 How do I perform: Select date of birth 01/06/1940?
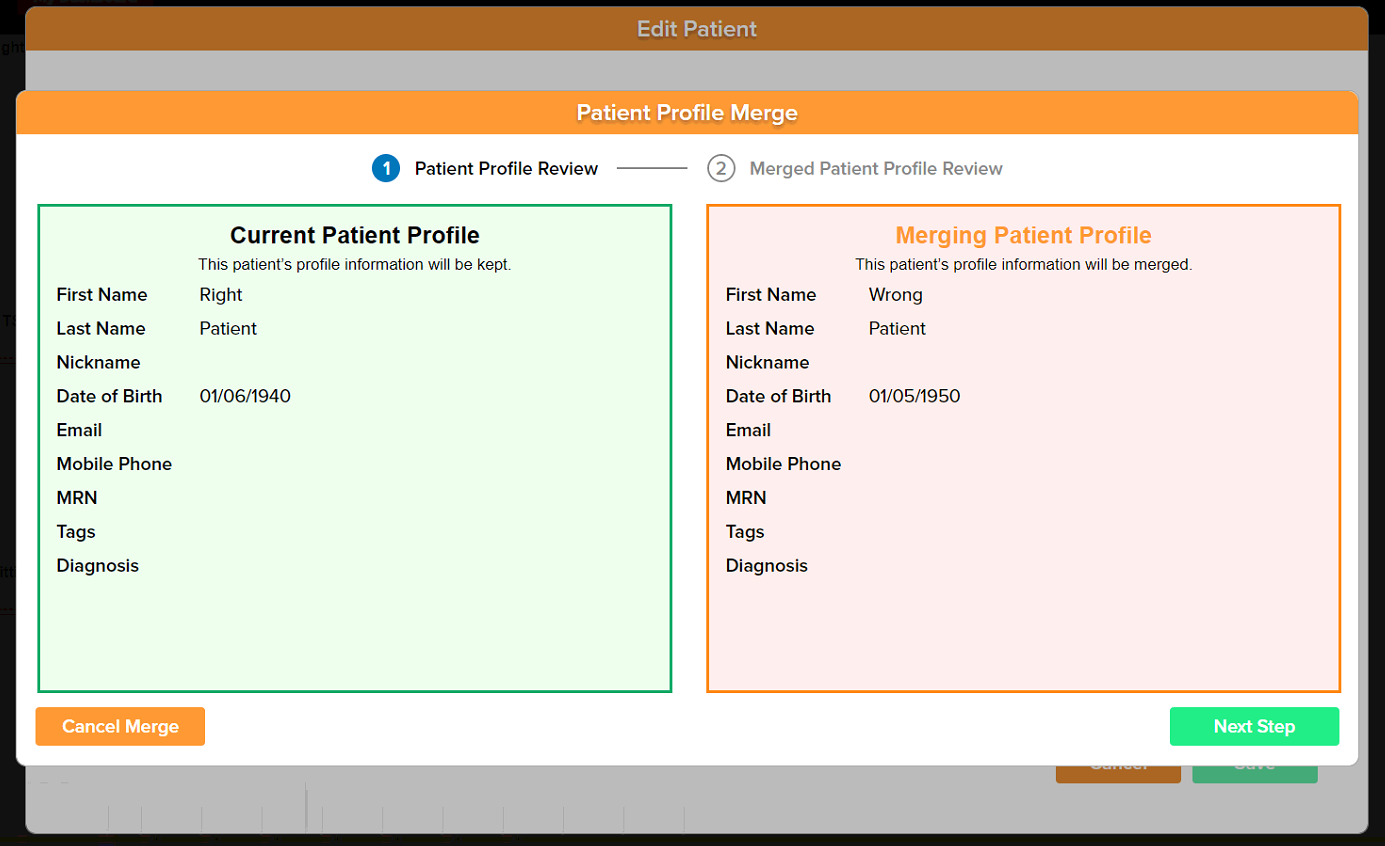(245, 397)
